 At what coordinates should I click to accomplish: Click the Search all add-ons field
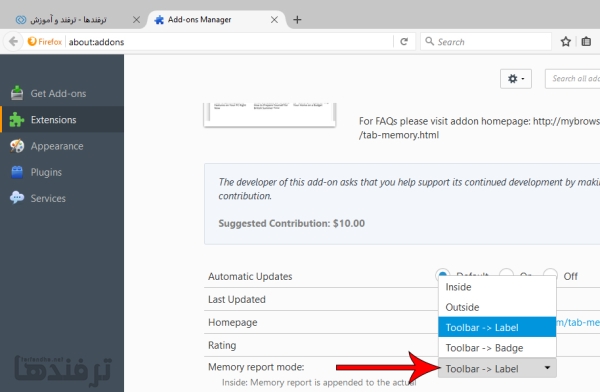[x=573, y=79]
